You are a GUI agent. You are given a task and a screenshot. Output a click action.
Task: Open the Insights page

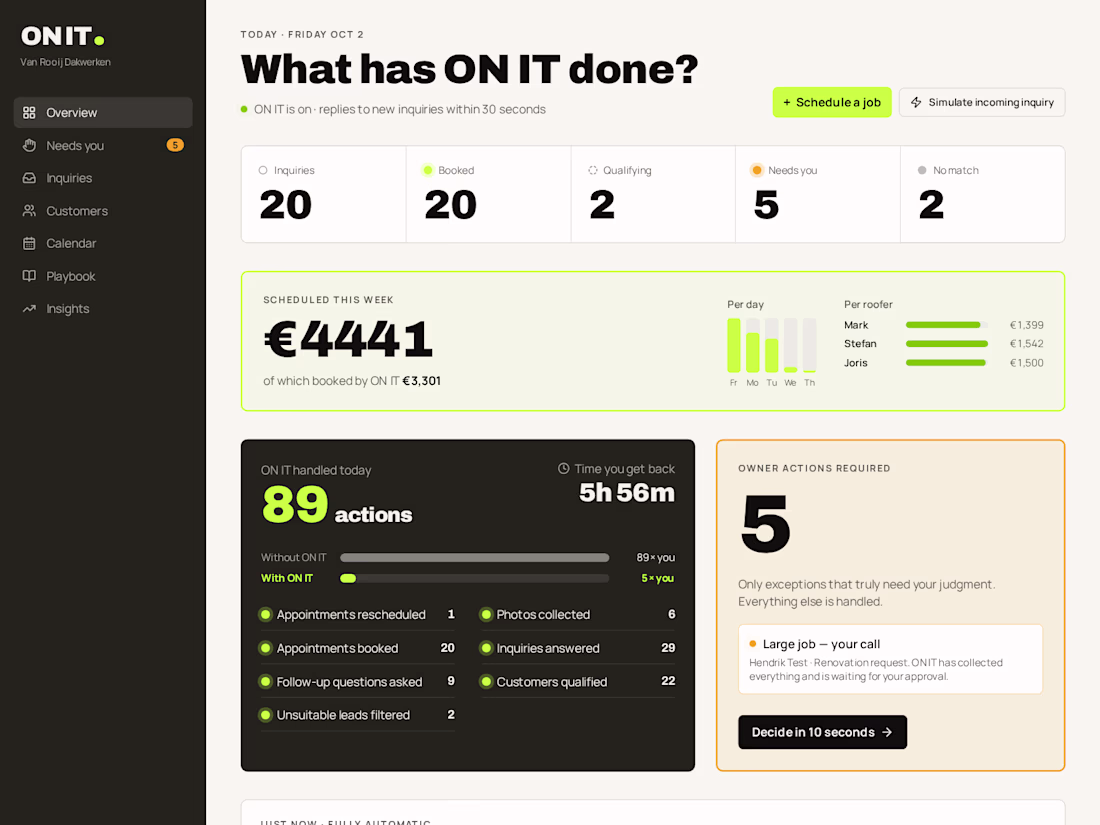click(103, 309)
